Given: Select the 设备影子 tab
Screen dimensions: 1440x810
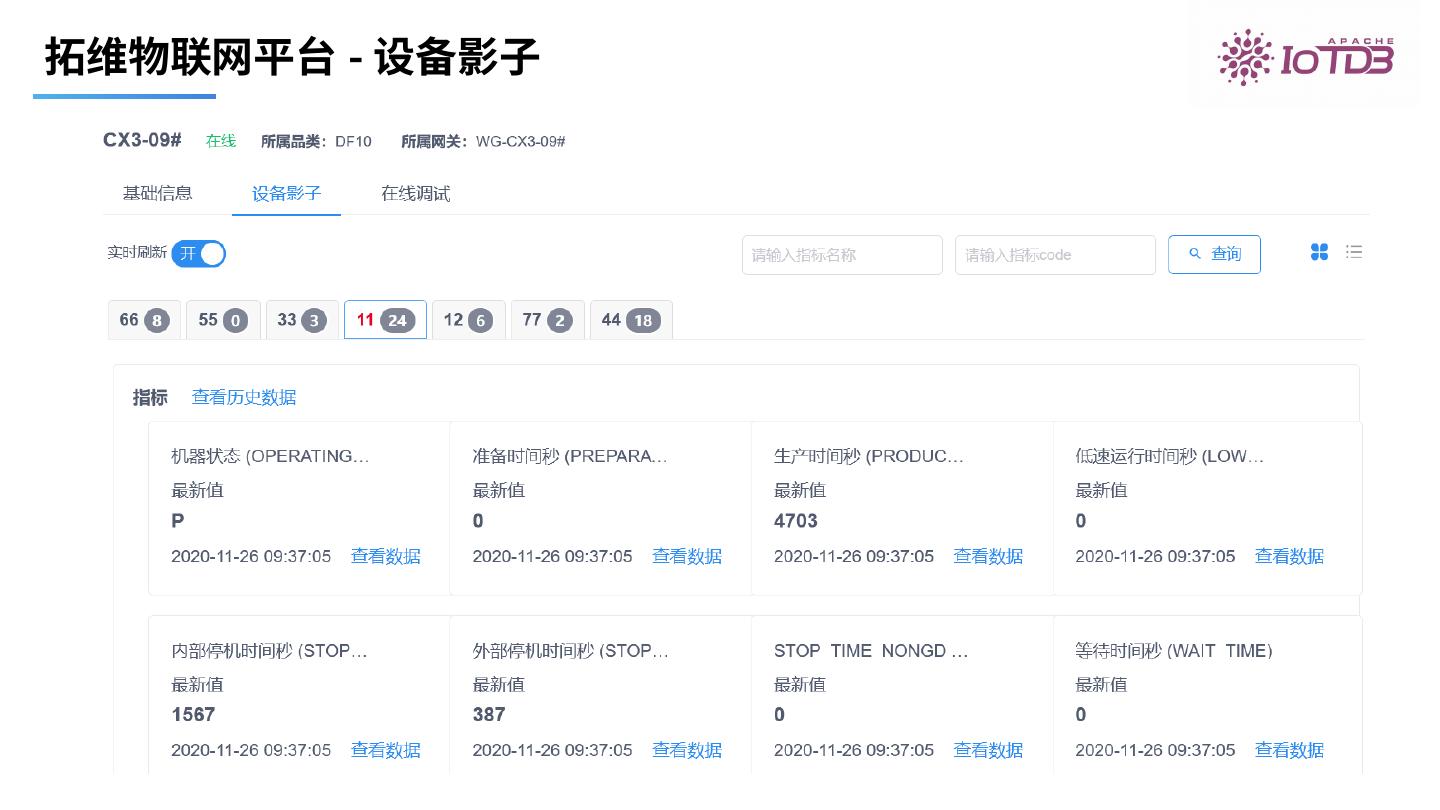Looking at the screenshot, I should pos(286,193).
